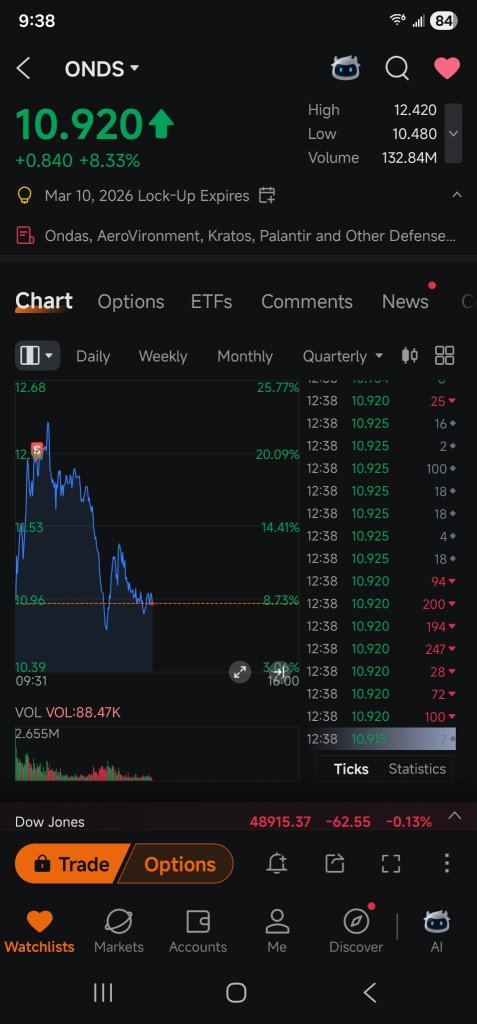477x1024 pixels.
Task: Collapse the Dow Jones index bar chevron
Action: 455,816
